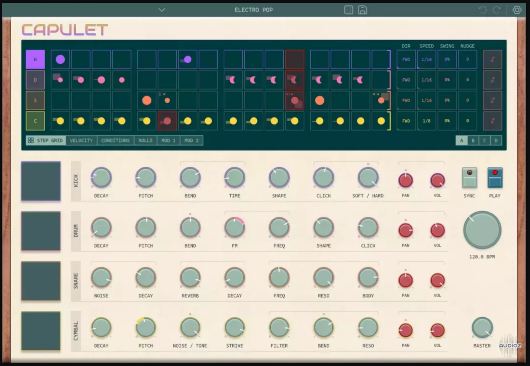The image size is (530, 366).
Task: Click the cymbal track note icon
Action: [x=492, y=121]
